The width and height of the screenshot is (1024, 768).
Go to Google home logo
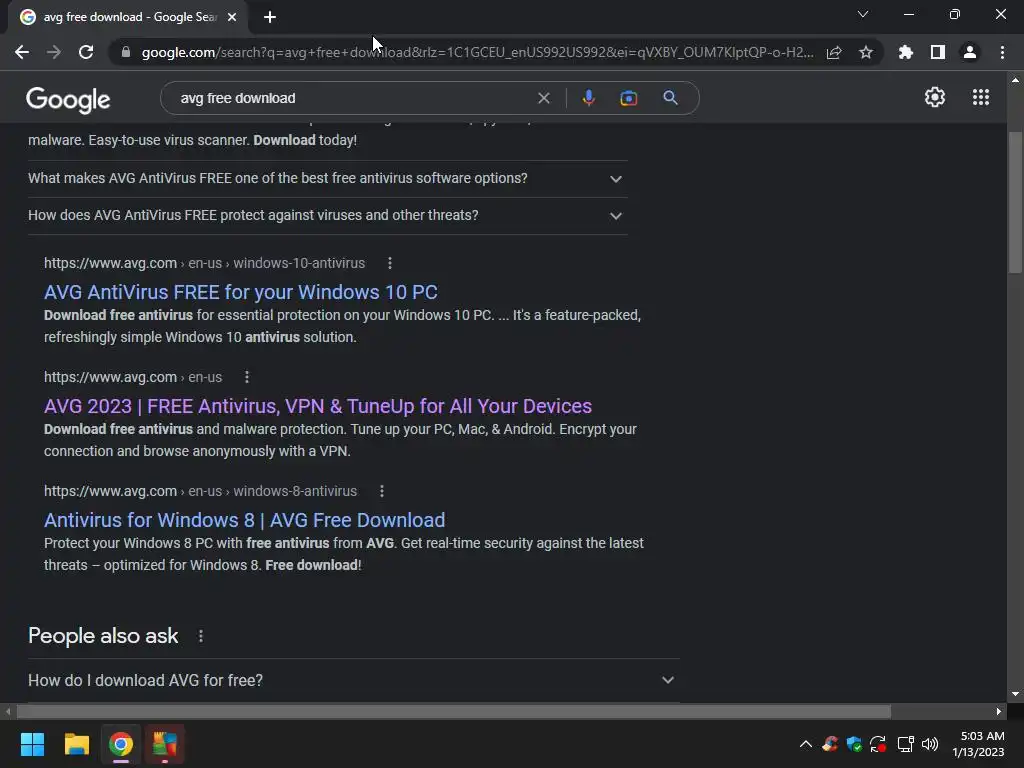click(68, 99)
